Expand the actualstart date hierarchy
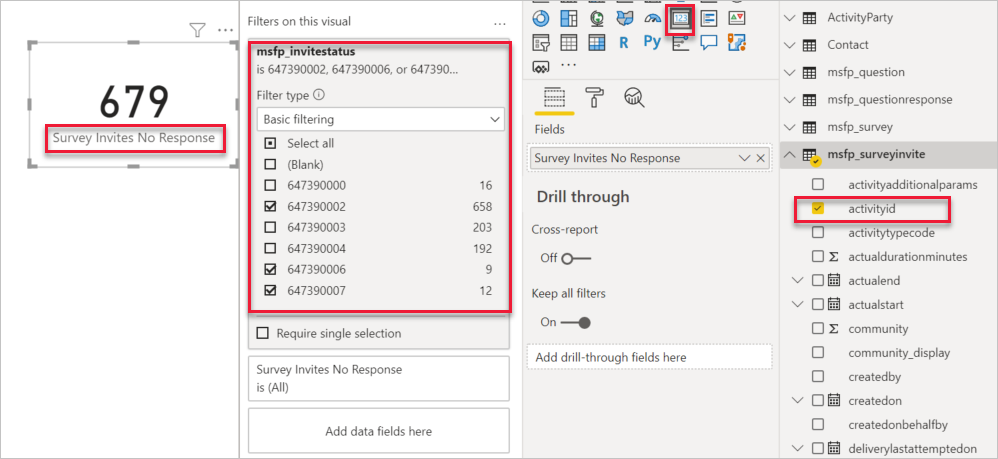This screenshot has width=998, height=459. point(798,305)
